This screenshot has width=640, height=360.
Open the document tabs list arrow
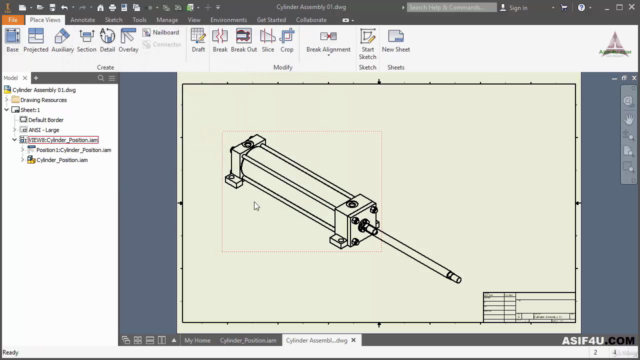click(x=174, y=340)
